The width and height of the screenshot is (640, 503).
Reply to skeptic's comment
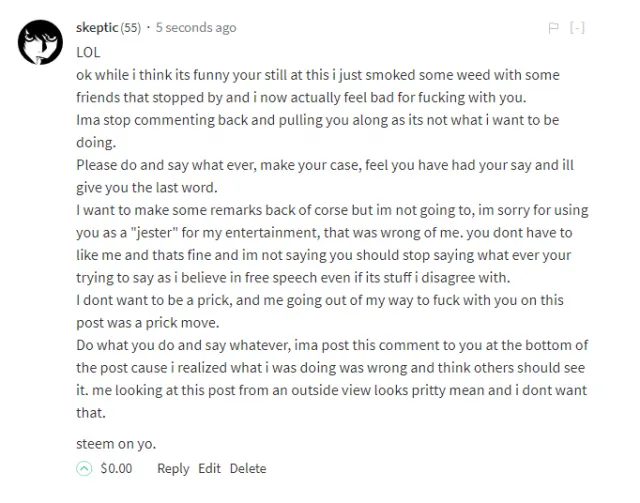[x=173, y=469]
